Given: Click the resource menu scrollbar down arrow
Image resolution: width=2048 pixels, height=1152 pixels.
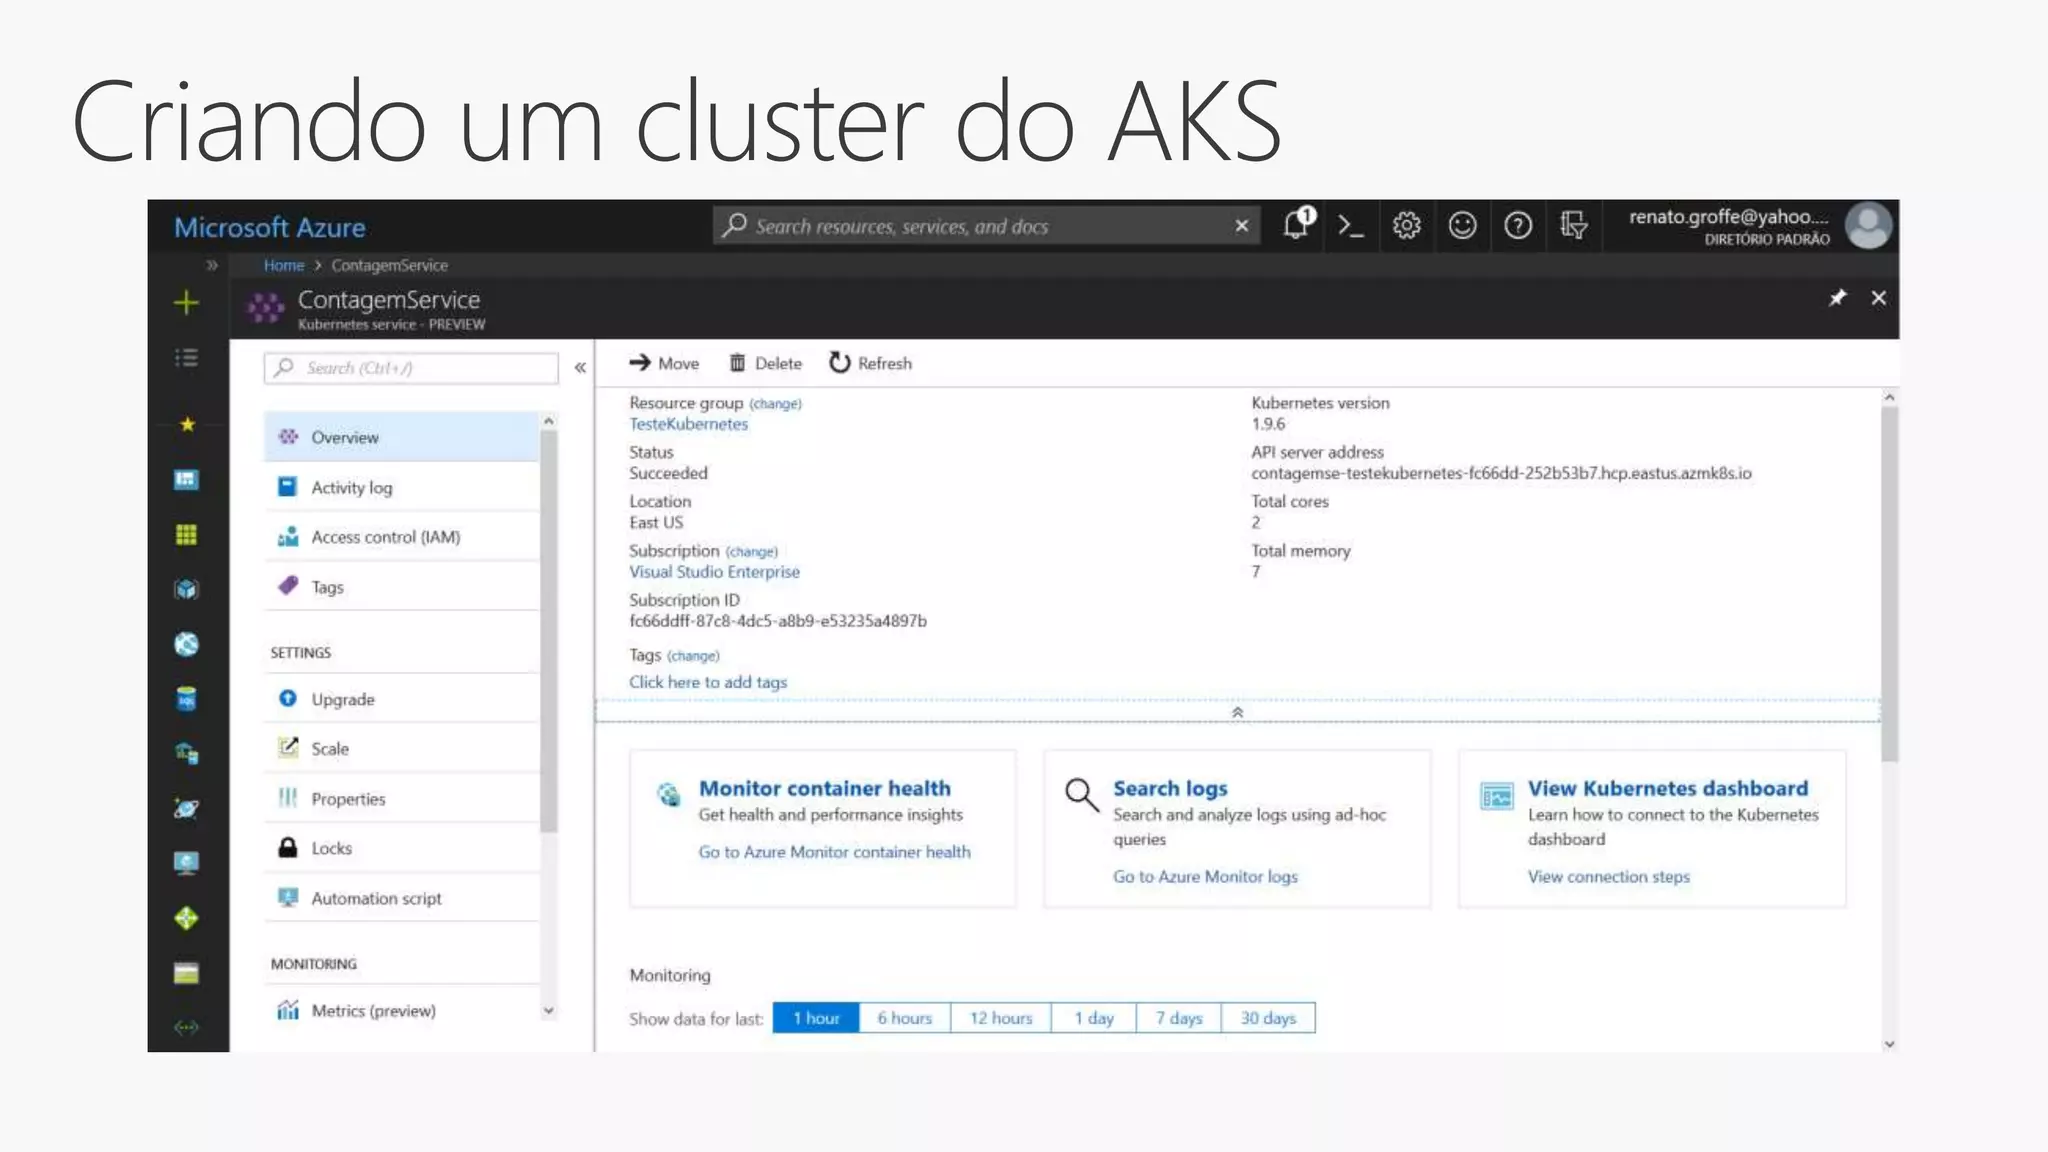Looking at the screenshot, I should coord(548,1011).
